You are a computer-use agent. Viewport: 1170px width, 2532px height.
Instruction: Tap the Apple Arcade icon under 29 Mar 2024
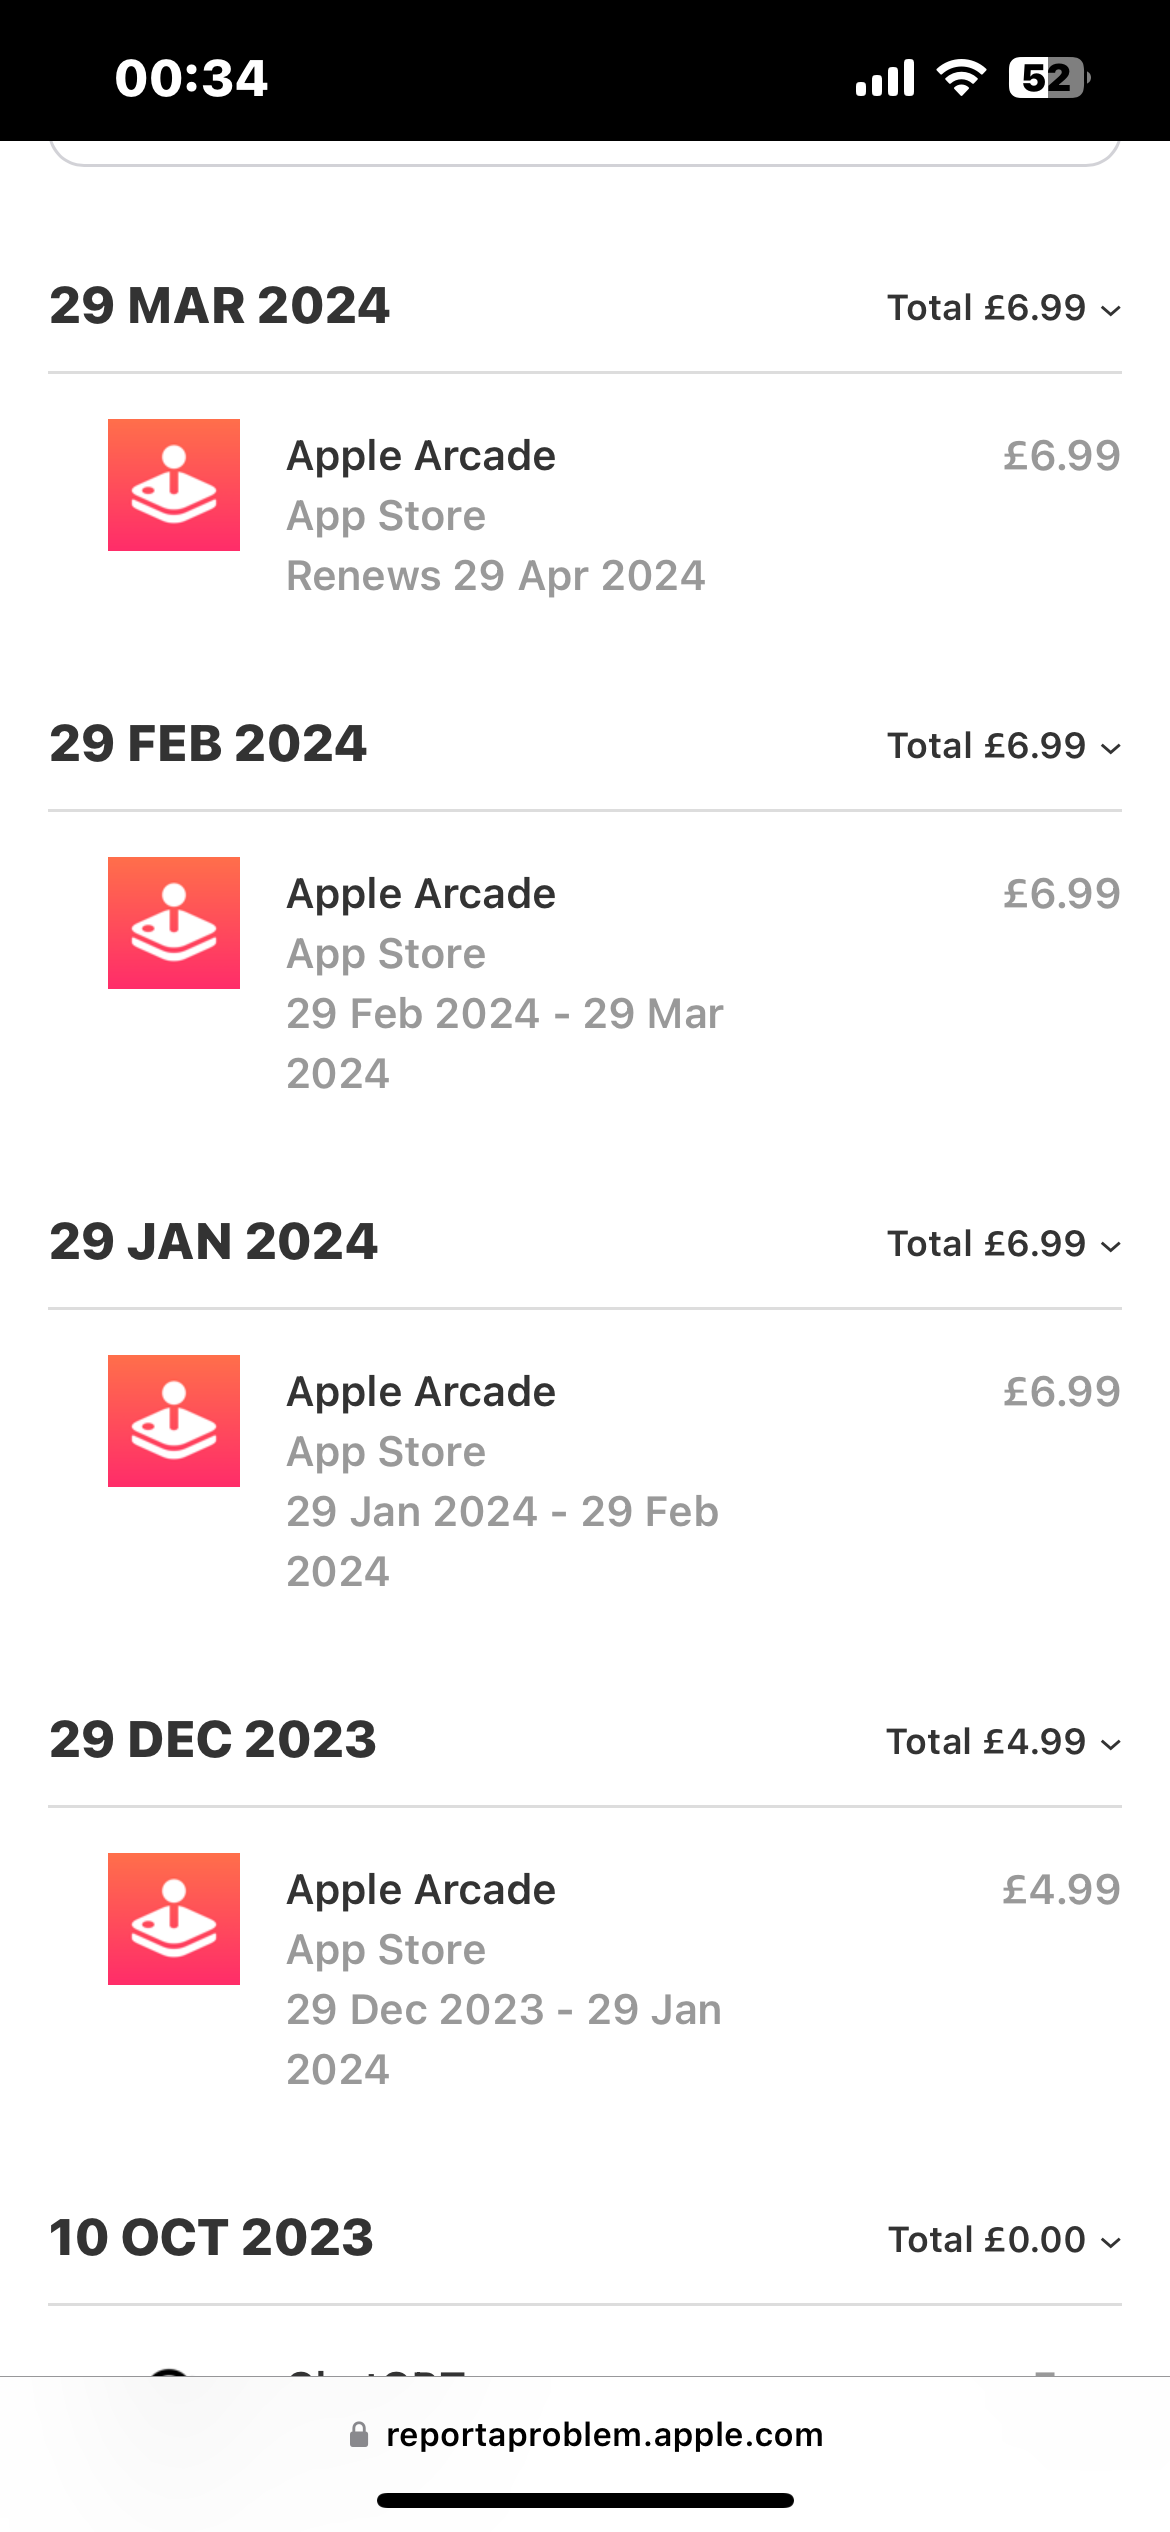coord(174,485)
